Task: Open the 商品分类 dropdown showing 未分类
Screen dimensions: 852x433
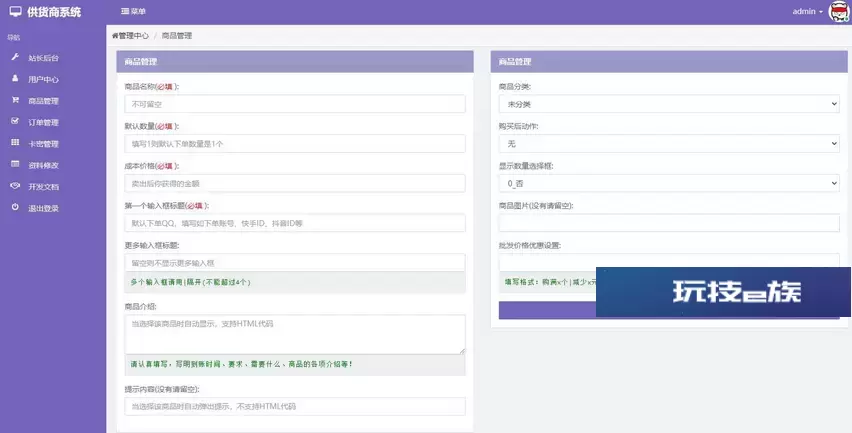Action: (x=669, y=104)
